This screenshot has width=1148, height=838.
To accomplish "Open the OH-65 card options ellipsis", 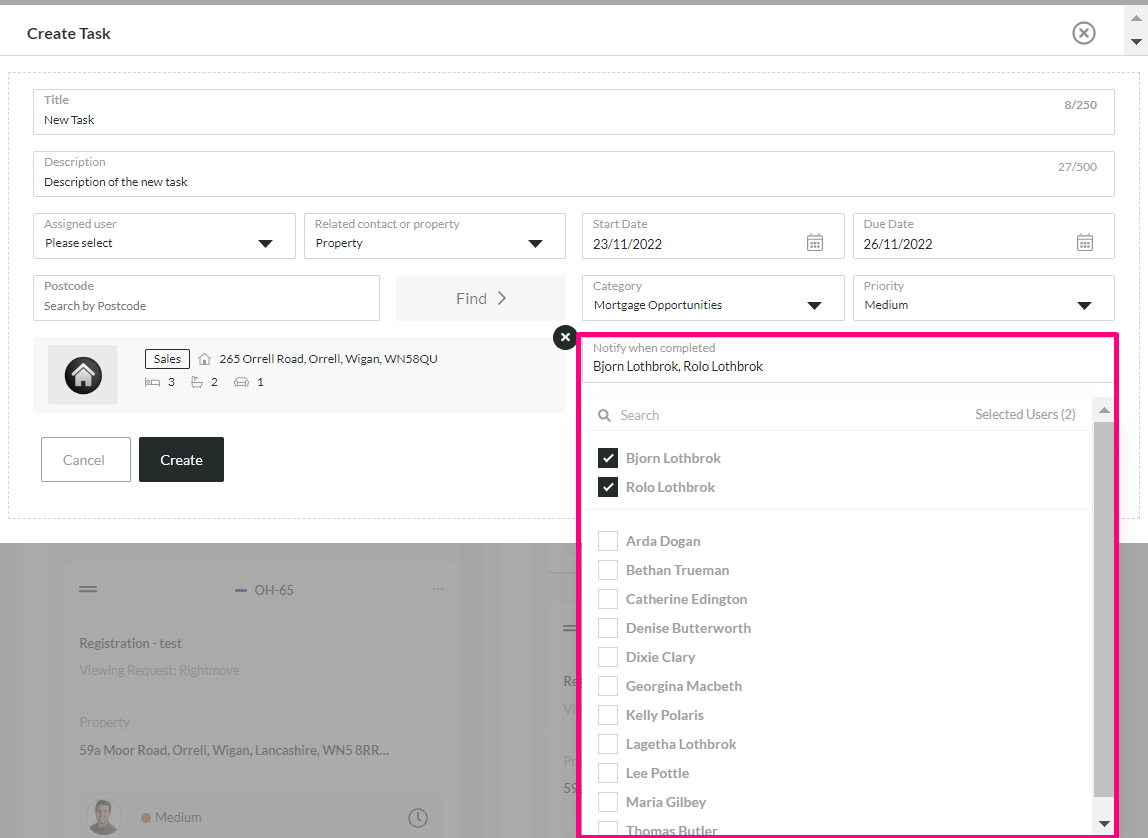I will click(438, 589).
